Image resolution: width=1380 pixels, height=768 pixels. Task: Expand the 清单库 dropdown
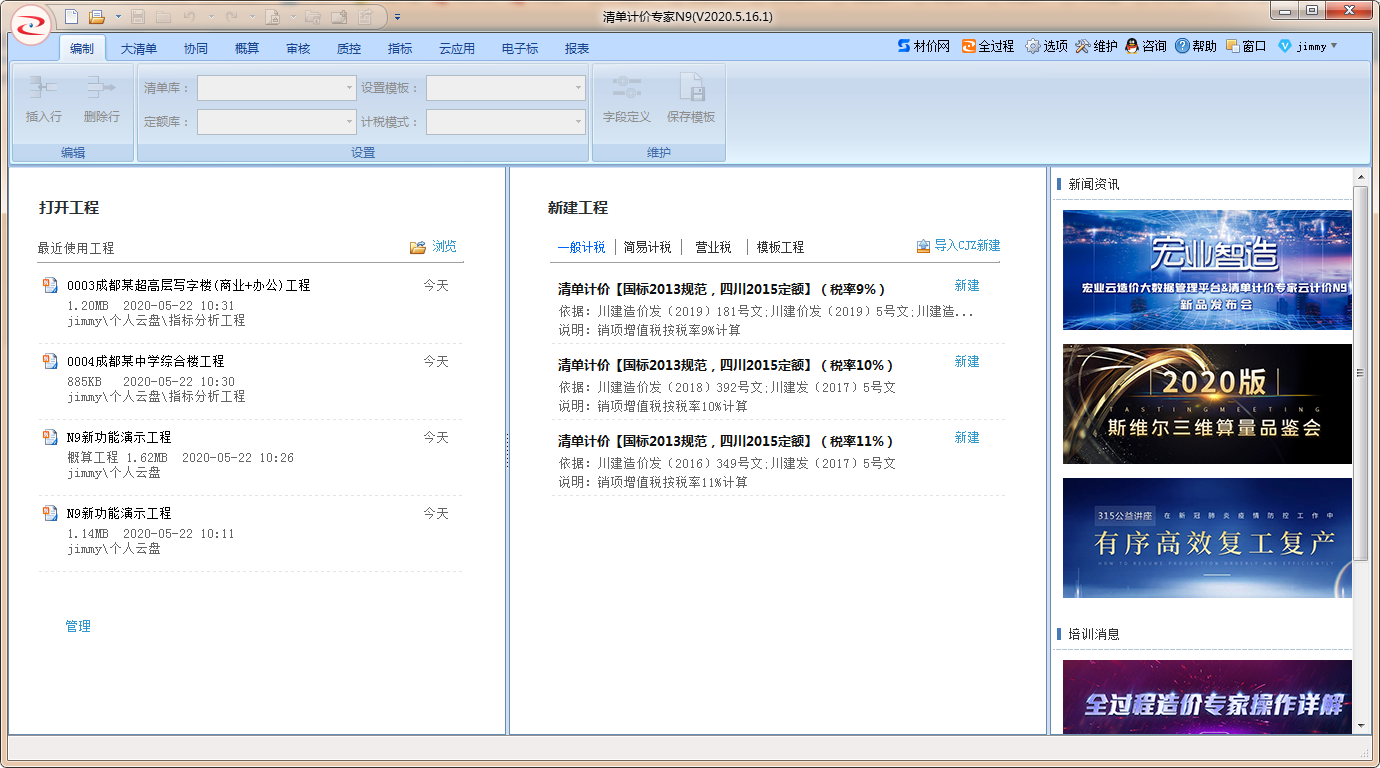coord(349,88)
